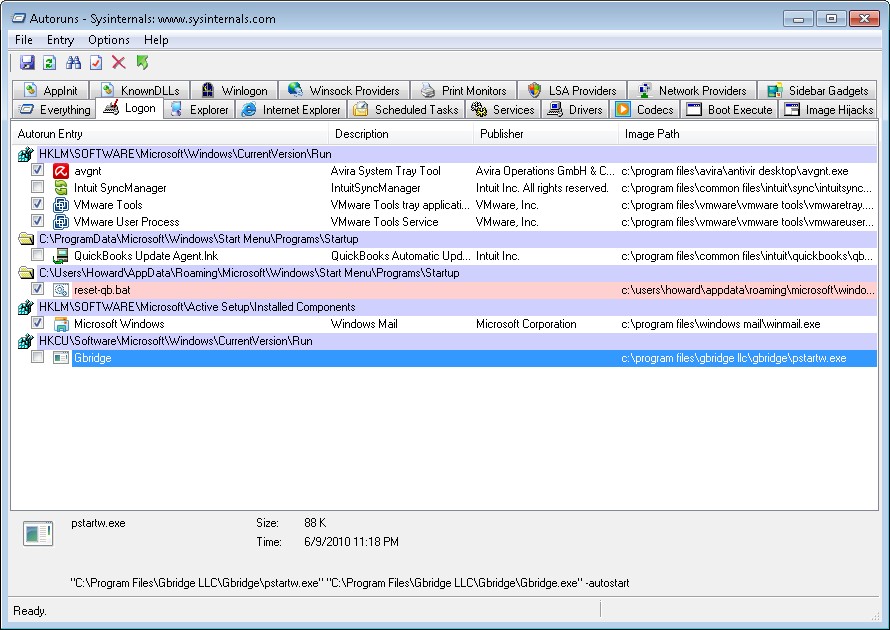This screenshot has height=630, width=890.
Task: Open the Boot Execute tab
Action: point(729,110)
